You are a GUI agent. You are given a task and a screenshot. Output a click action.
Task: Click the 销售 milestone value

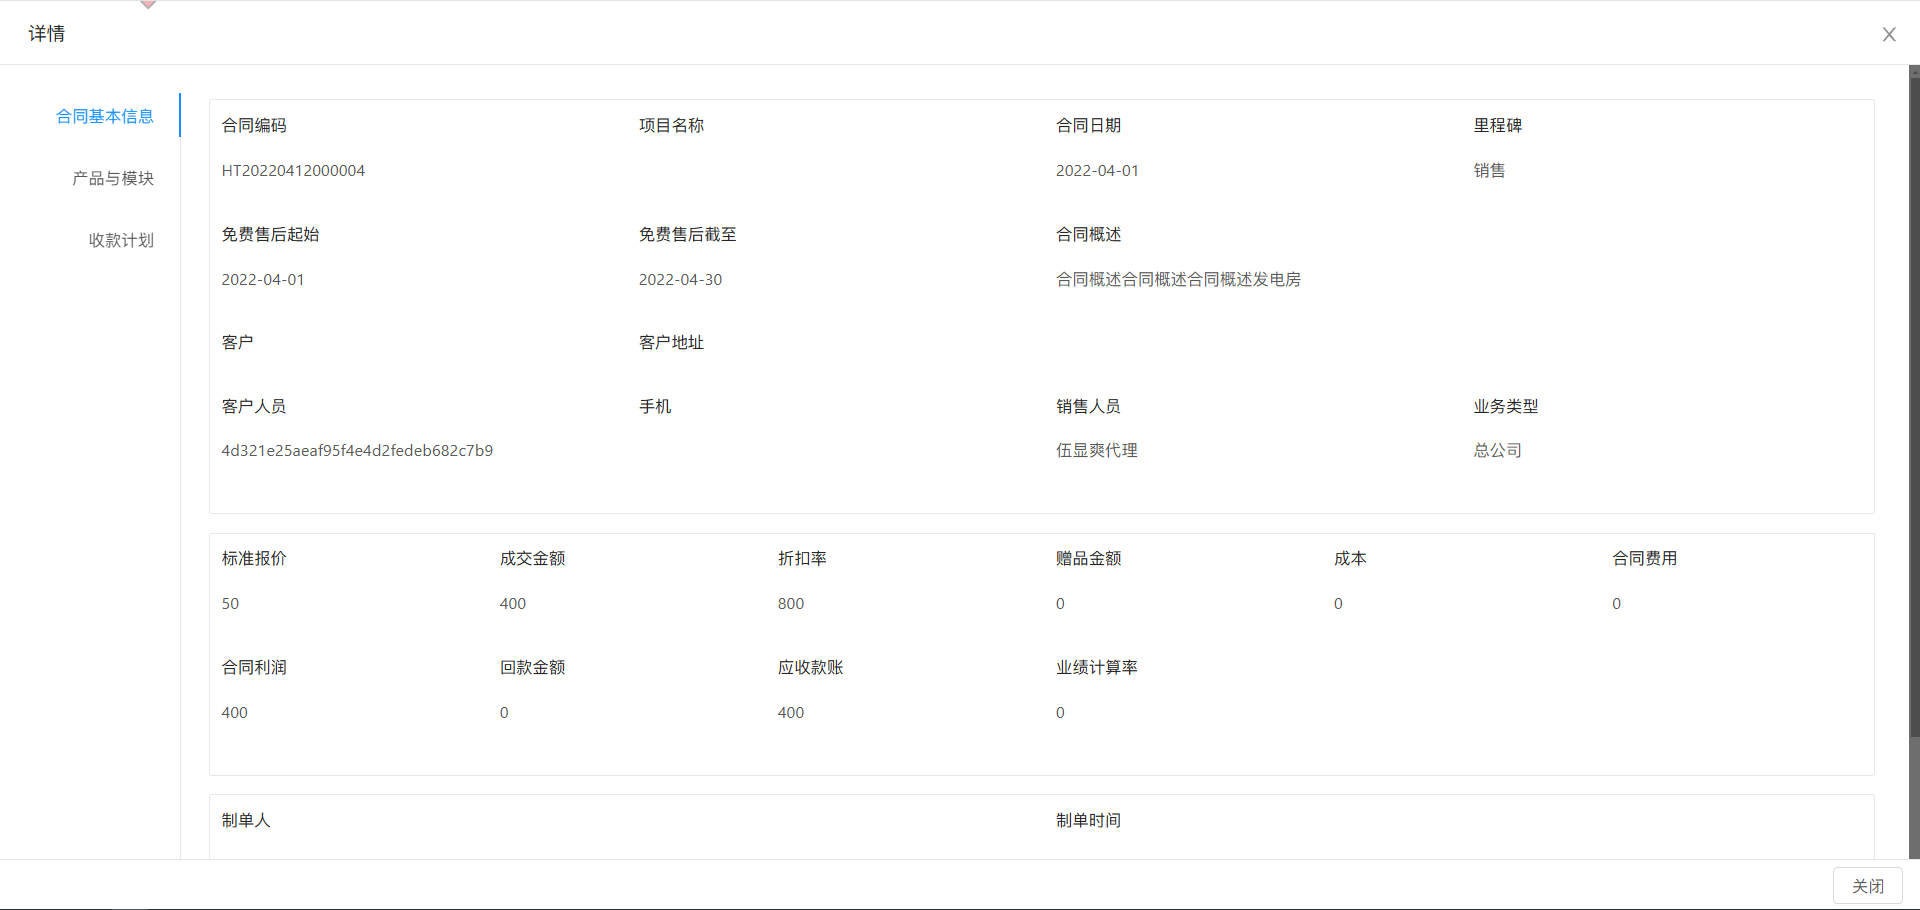pyautogui.click(x=1489, y=171)
